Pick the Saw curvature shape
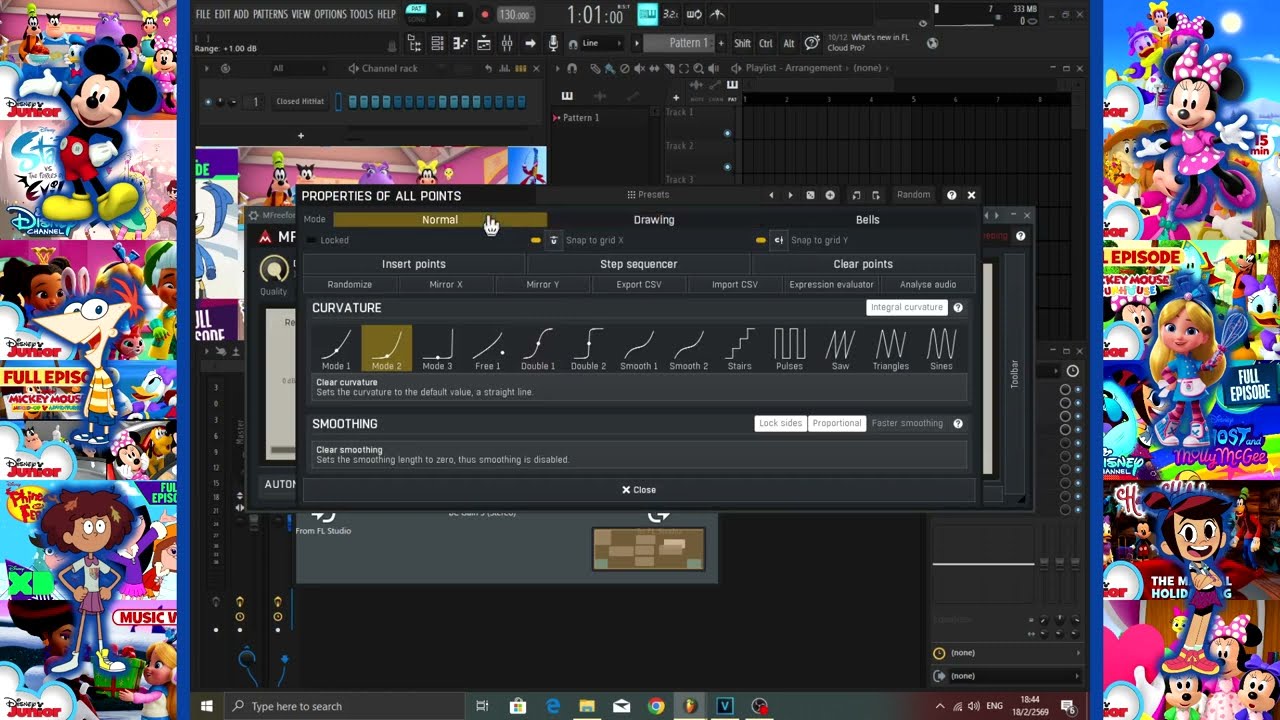Image resolution: width=1280 pixels, height=720 pixels. (840, 348)
